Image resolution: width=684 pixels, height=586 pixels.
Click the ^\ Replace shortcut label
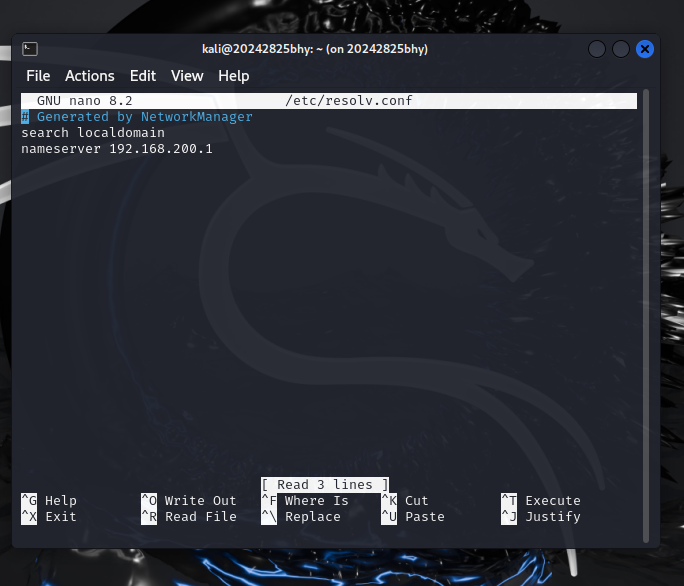(x=301, y=517)
